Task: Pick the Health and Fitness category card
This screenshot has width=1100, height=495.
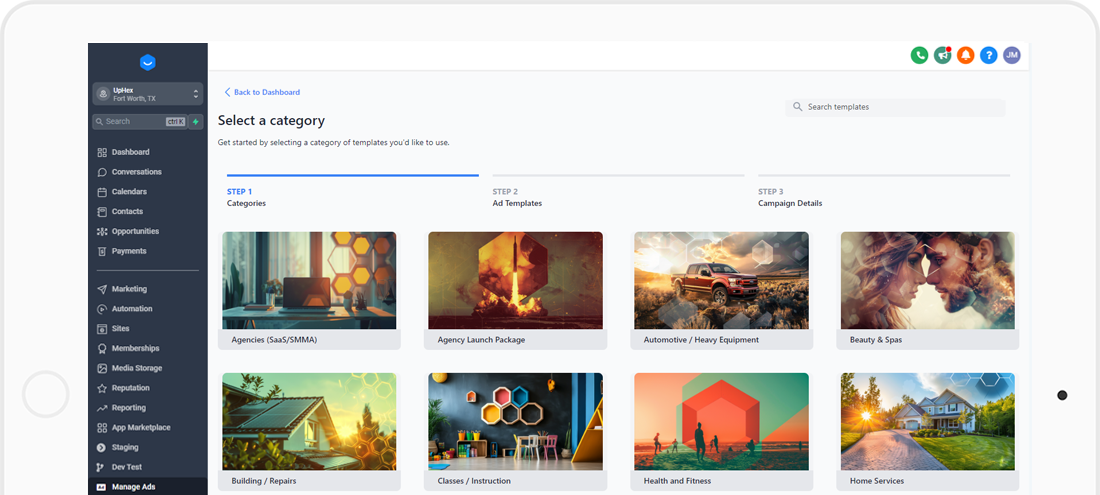Action: pos(721,431)
